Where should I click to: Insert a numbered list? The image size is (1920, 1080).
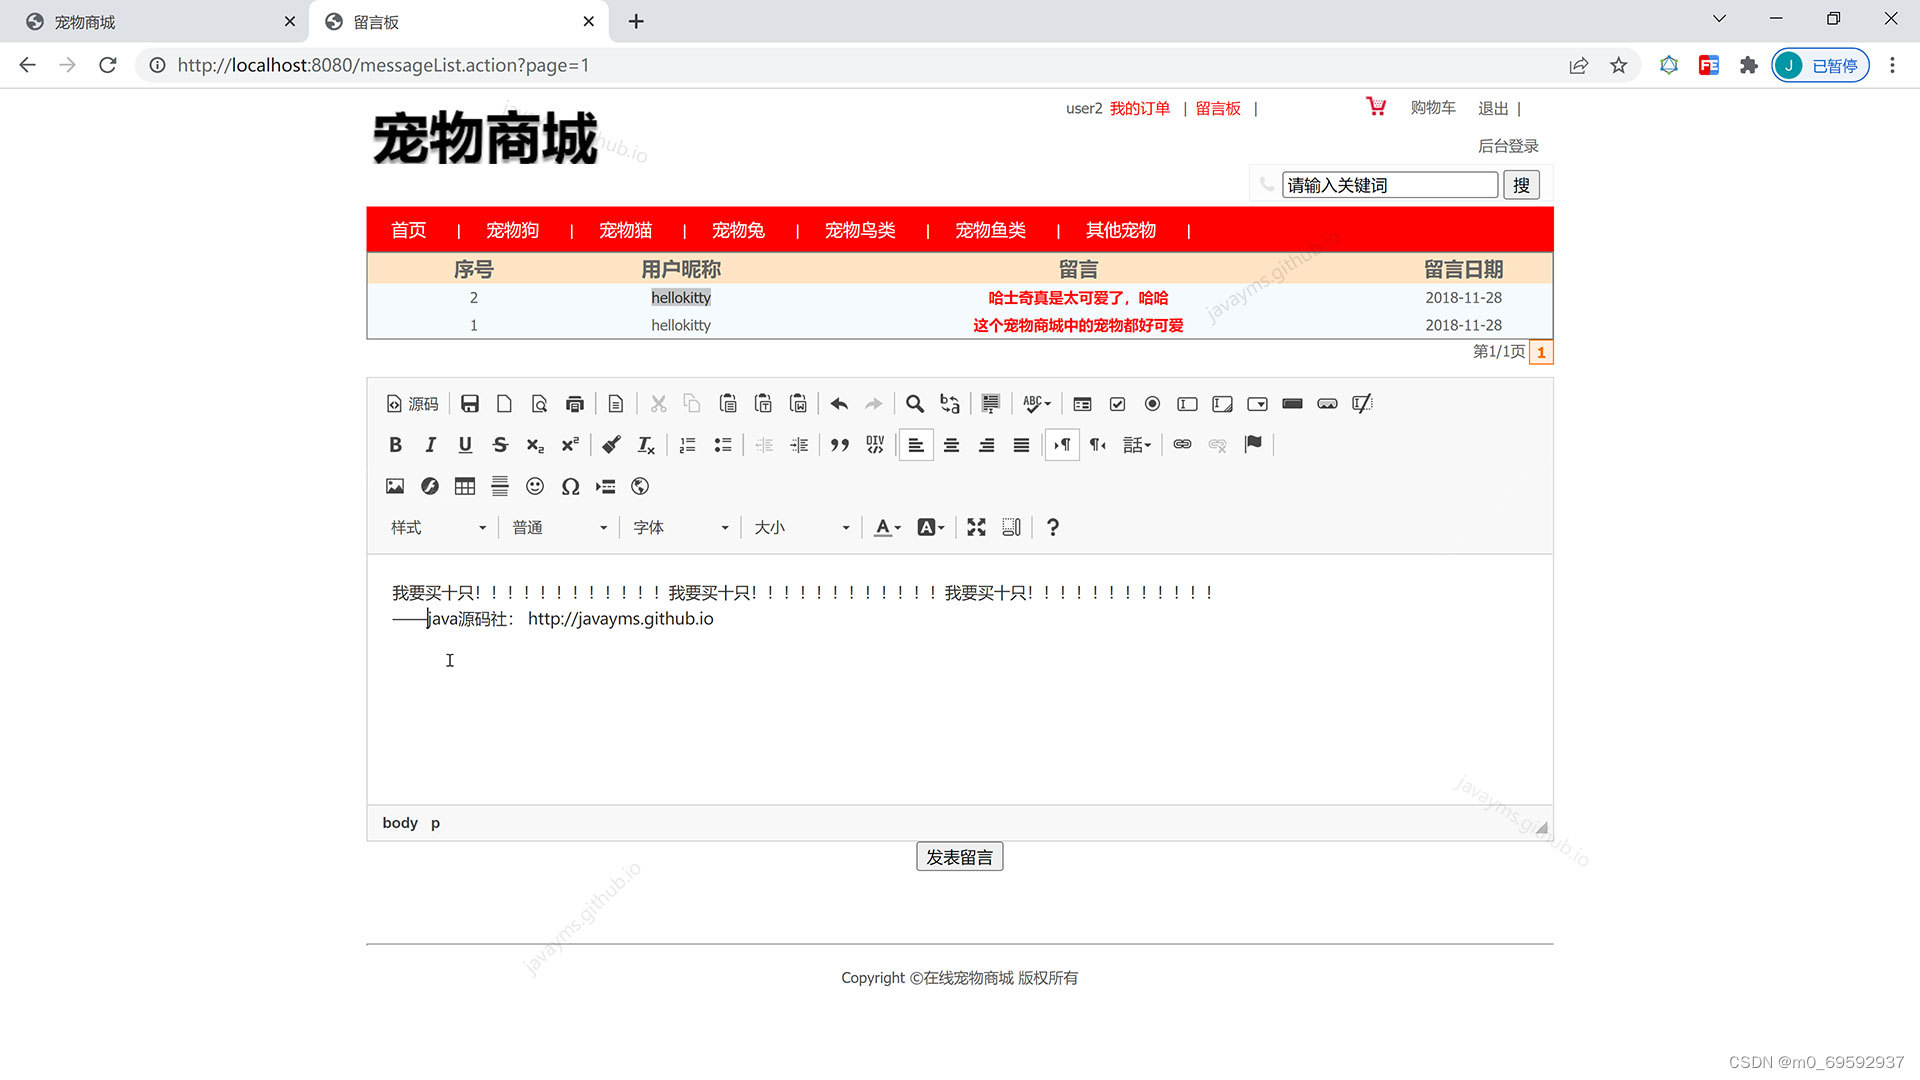(x=687, y=445)
